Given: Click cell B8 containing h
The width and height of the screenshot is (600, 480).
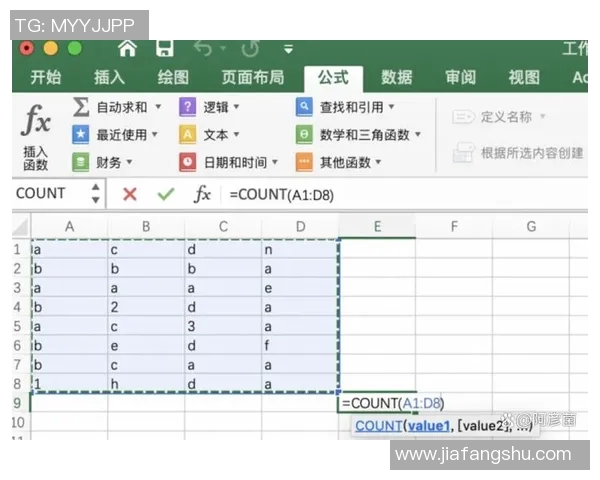Looking at the screenshot, I should coord(146,384).
